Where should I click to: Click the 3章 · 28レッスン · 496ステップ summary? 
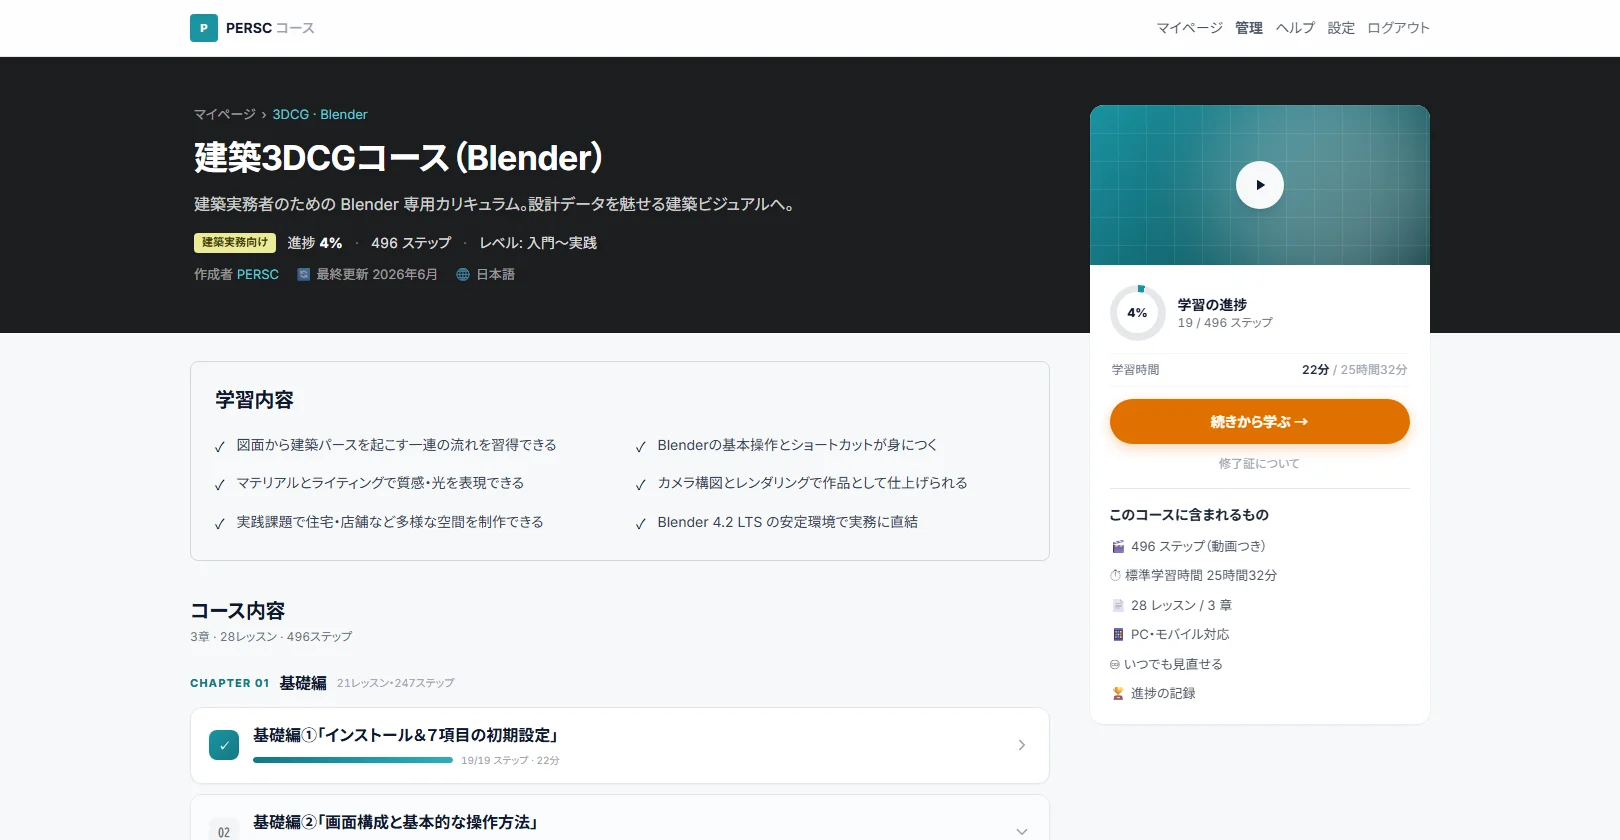click(x=271, y=637)
